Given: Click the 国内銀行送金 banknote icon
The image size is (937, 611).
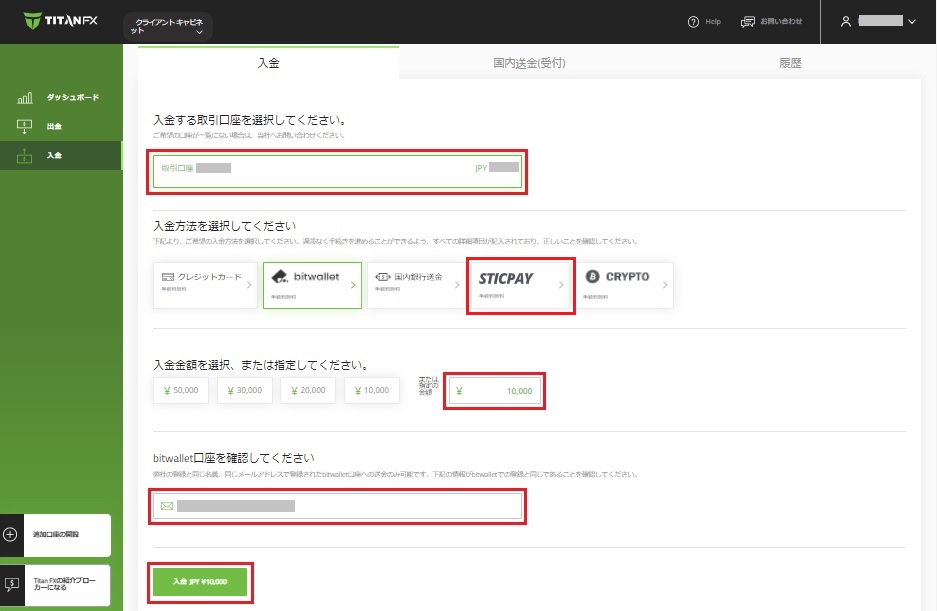Looking at the screenshot, I should [x=382, y=277].
